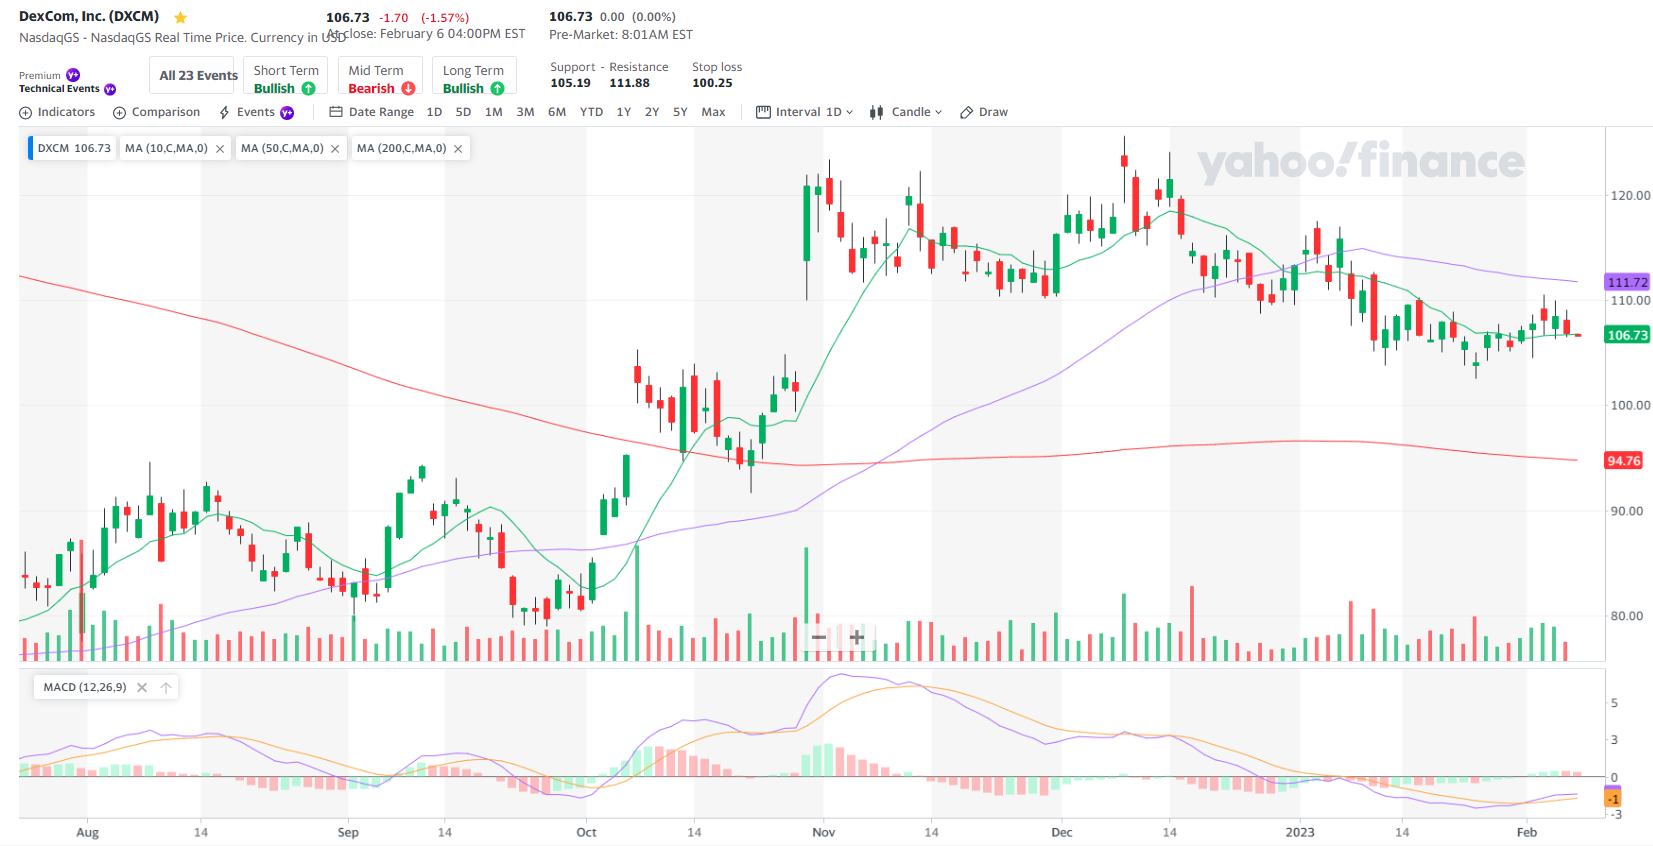
Task: Click the purple 111.72 MA value tag
Action: click(1627, 282)
